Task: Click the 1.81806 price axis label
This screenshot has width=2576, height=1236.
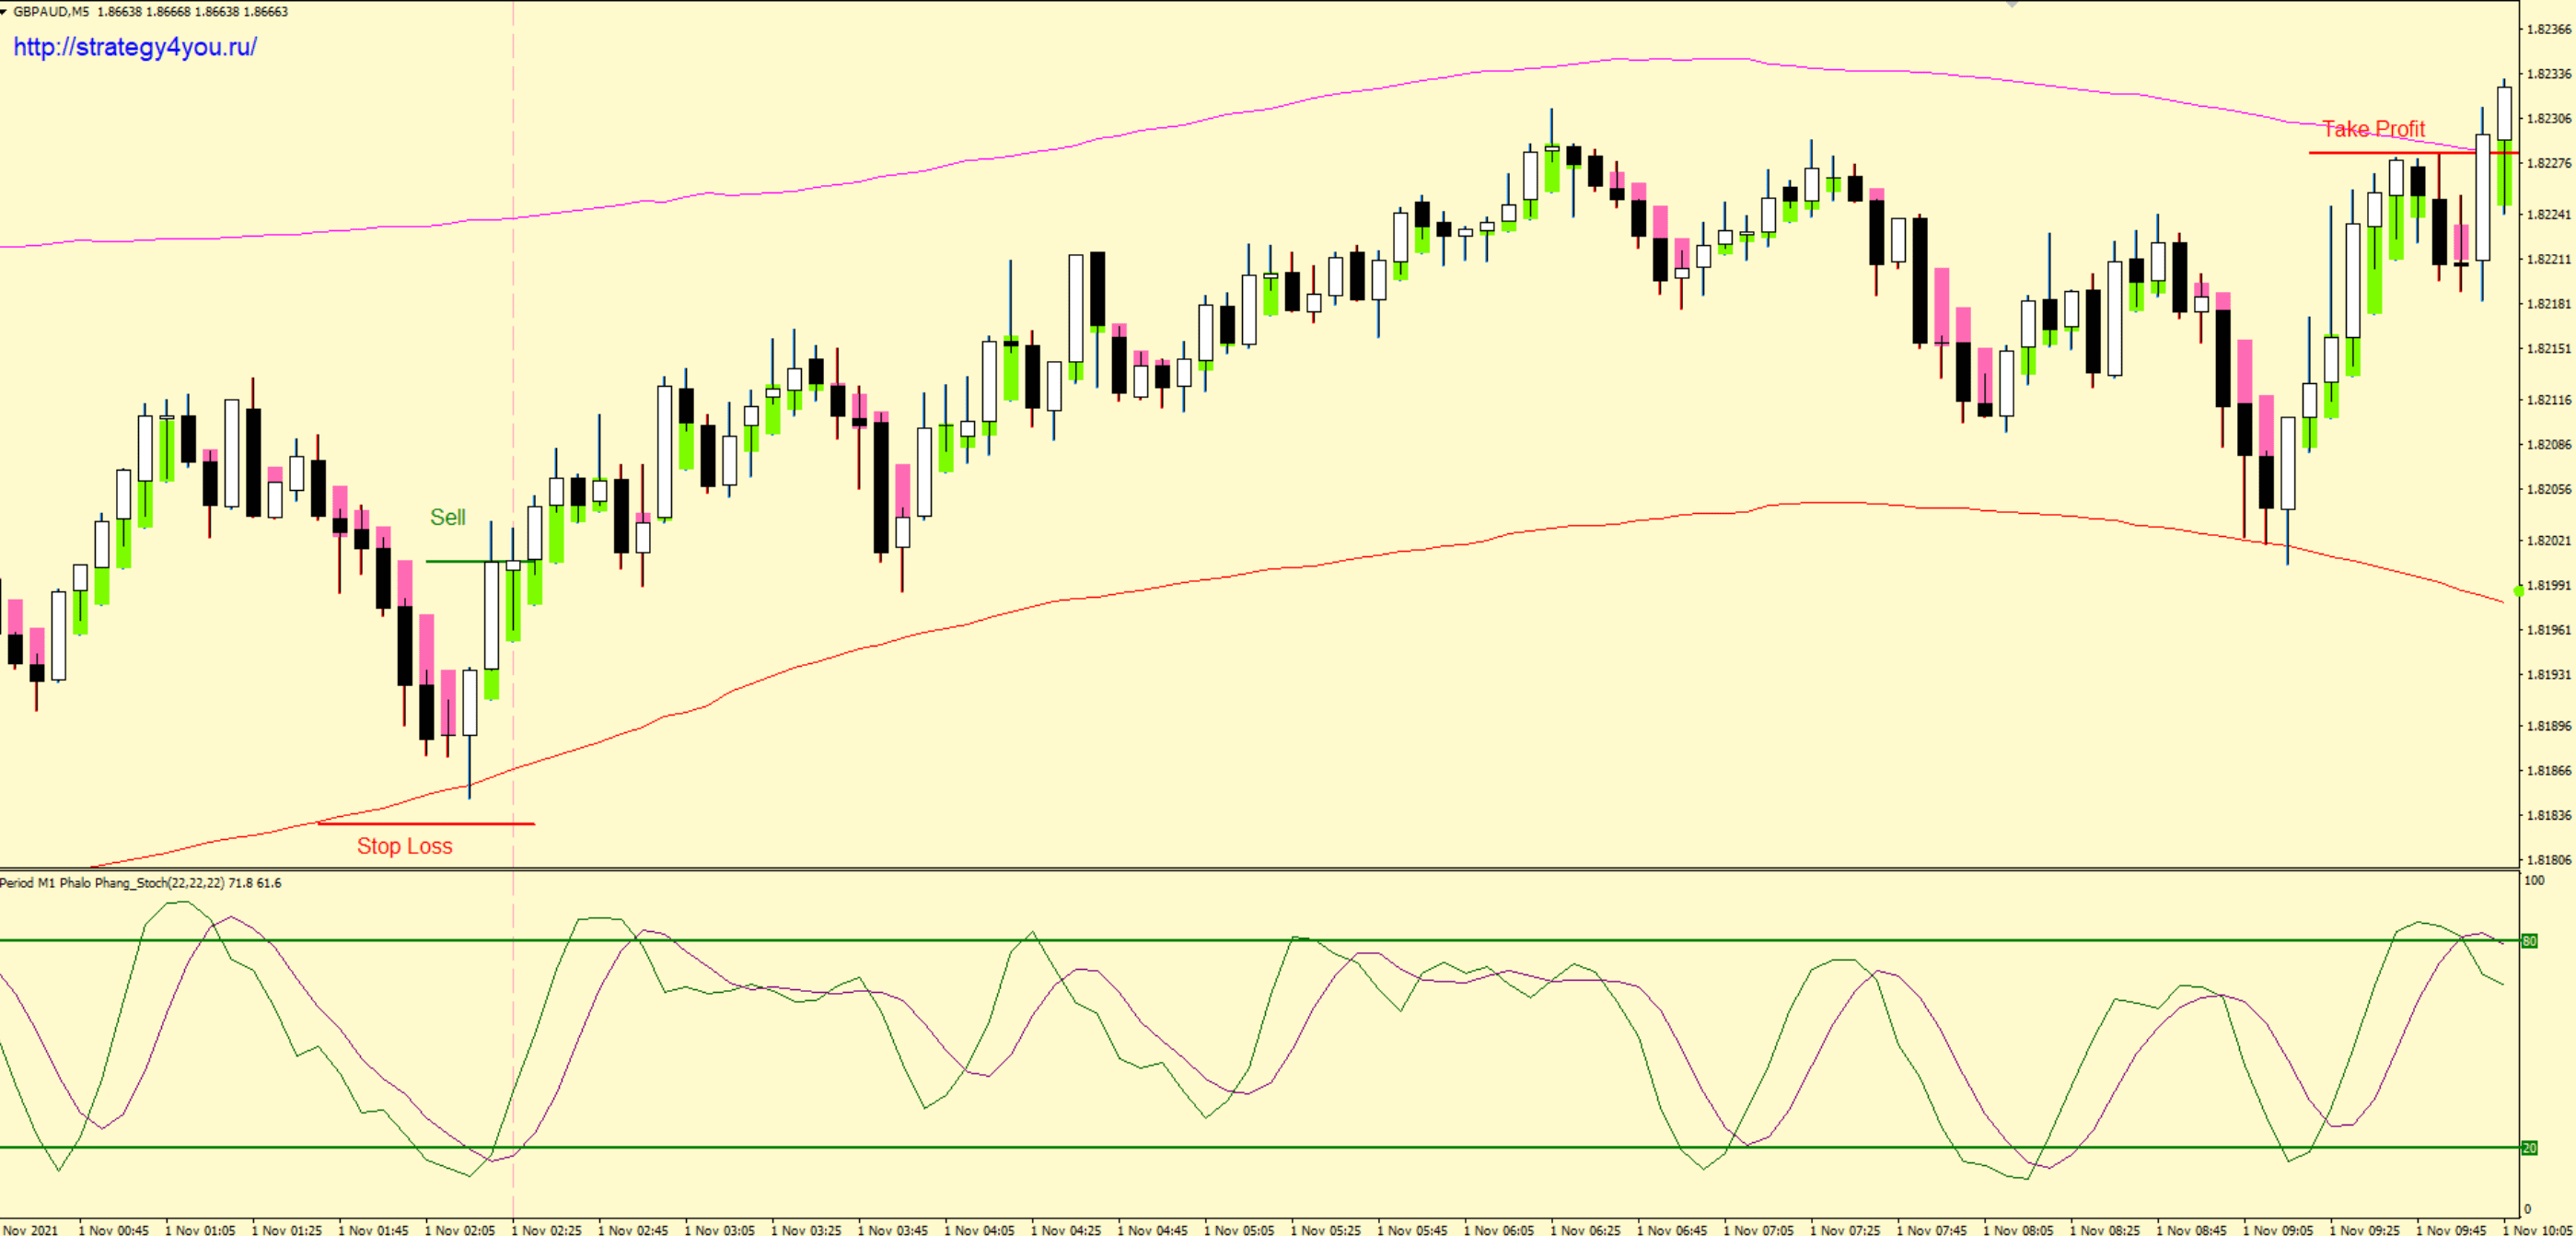Action: [x=2548, y=859]
